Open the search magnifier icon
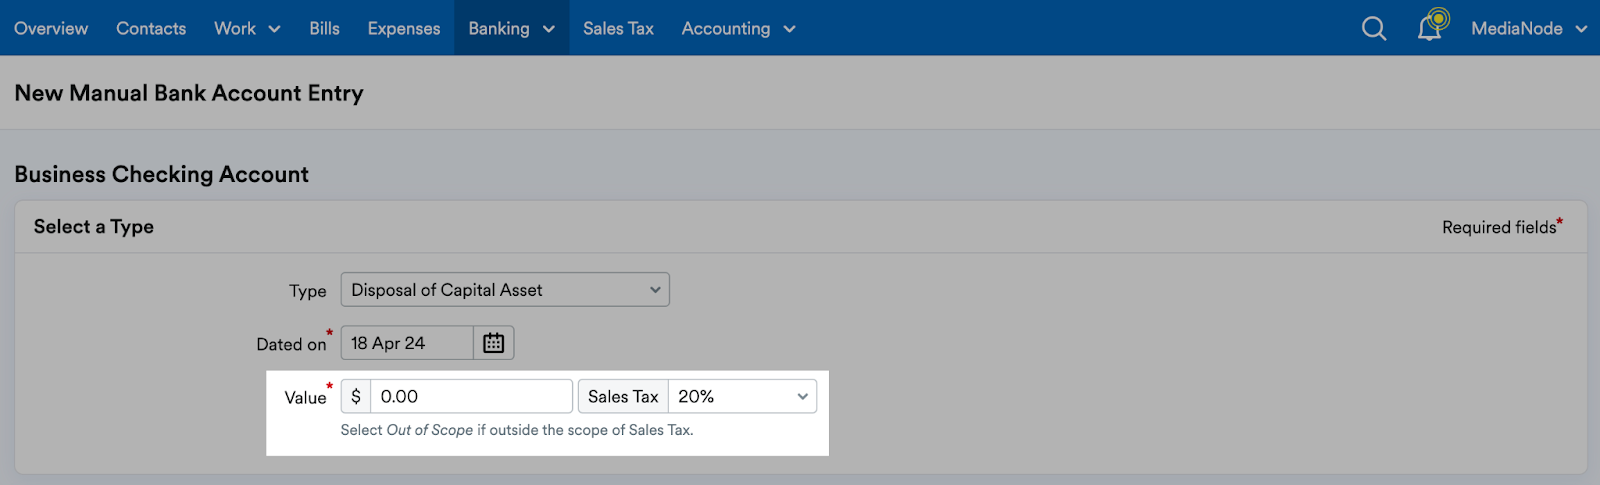The image size is (1600, 485). [1374, 29]
